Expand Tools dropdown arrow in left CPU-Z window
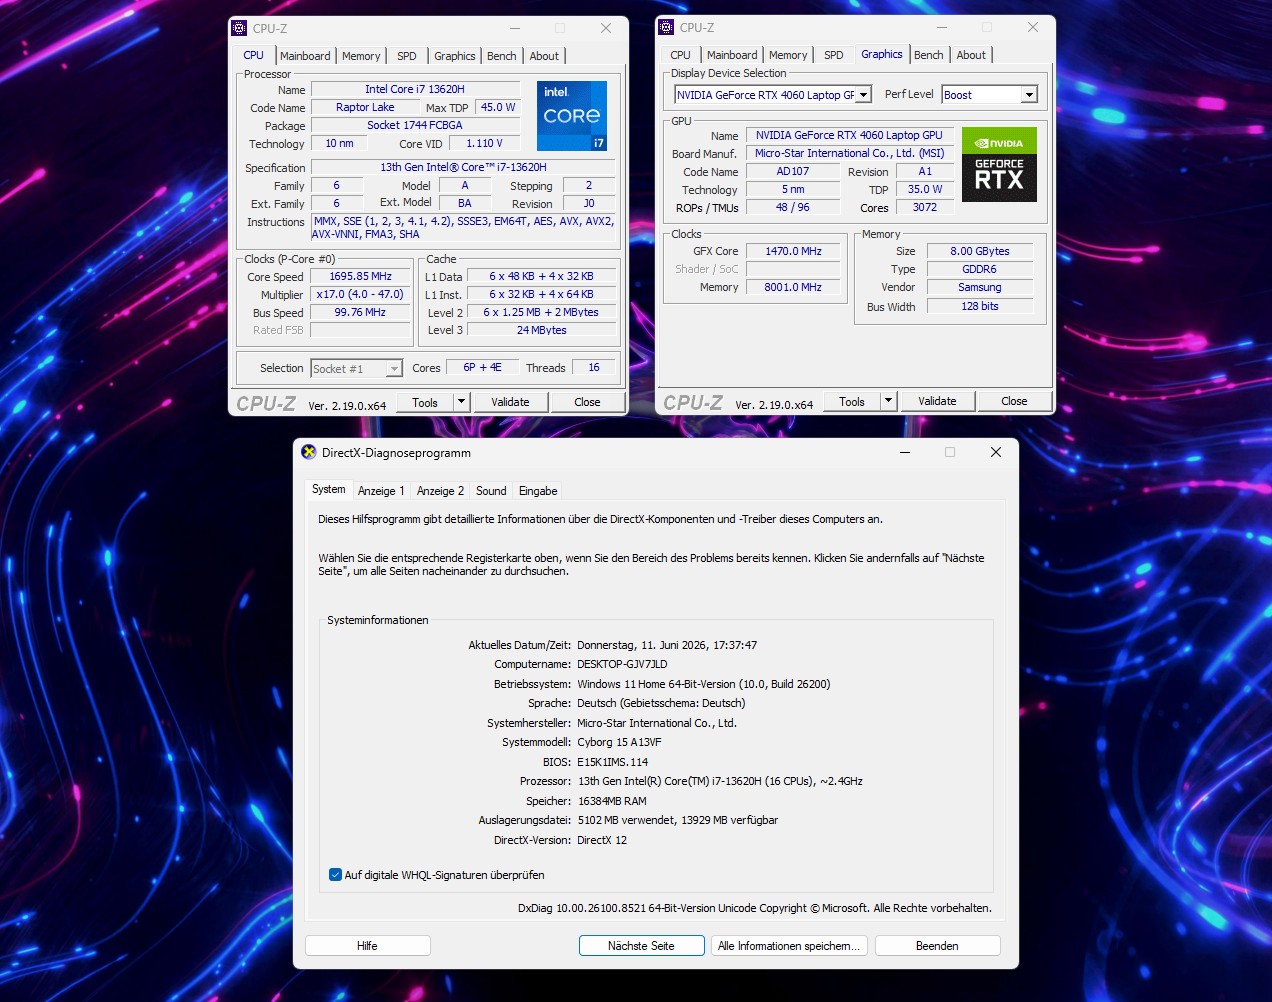 (x=461, y=402)
